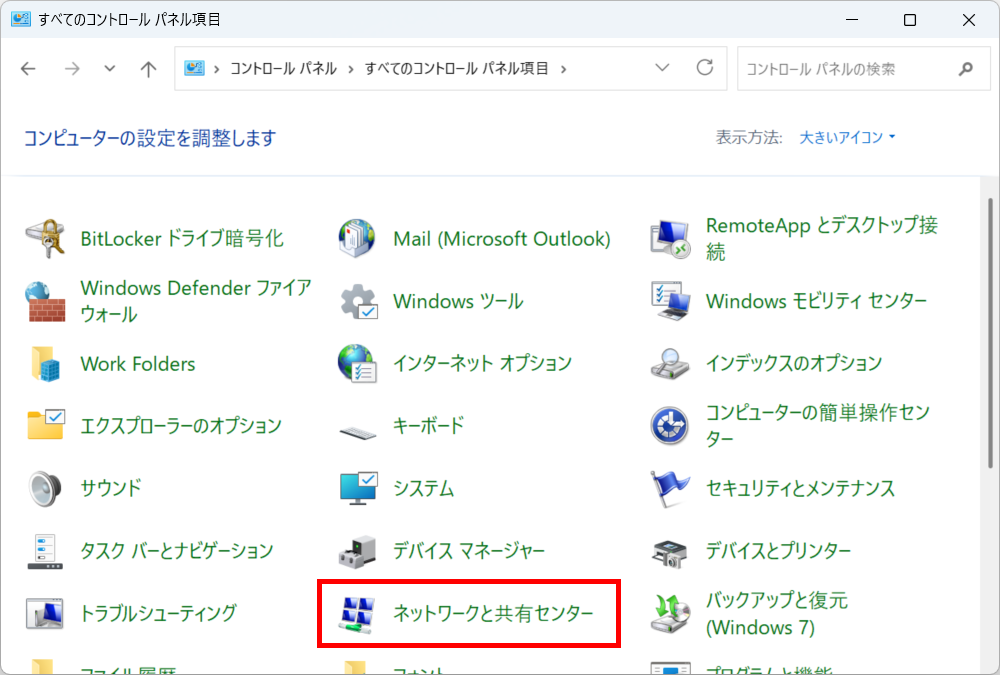Go forward using the forward arrow
The width and height of the screenshot is (1000, 675).
(x=72, y=68)
